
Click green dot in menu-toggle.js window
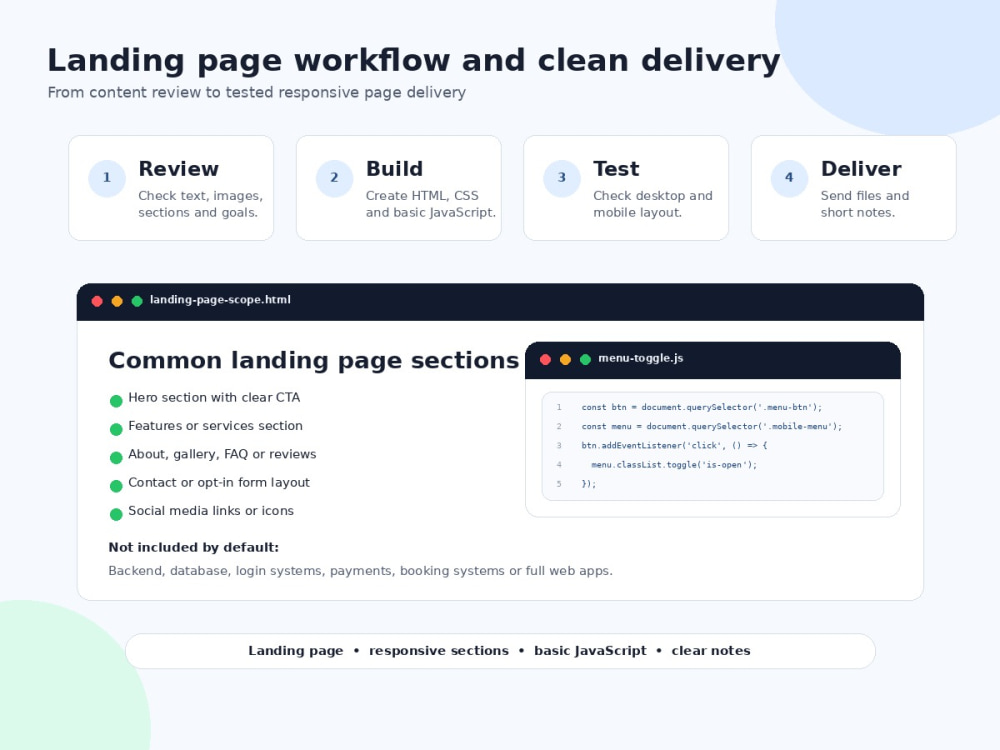(x=585, y=360)
